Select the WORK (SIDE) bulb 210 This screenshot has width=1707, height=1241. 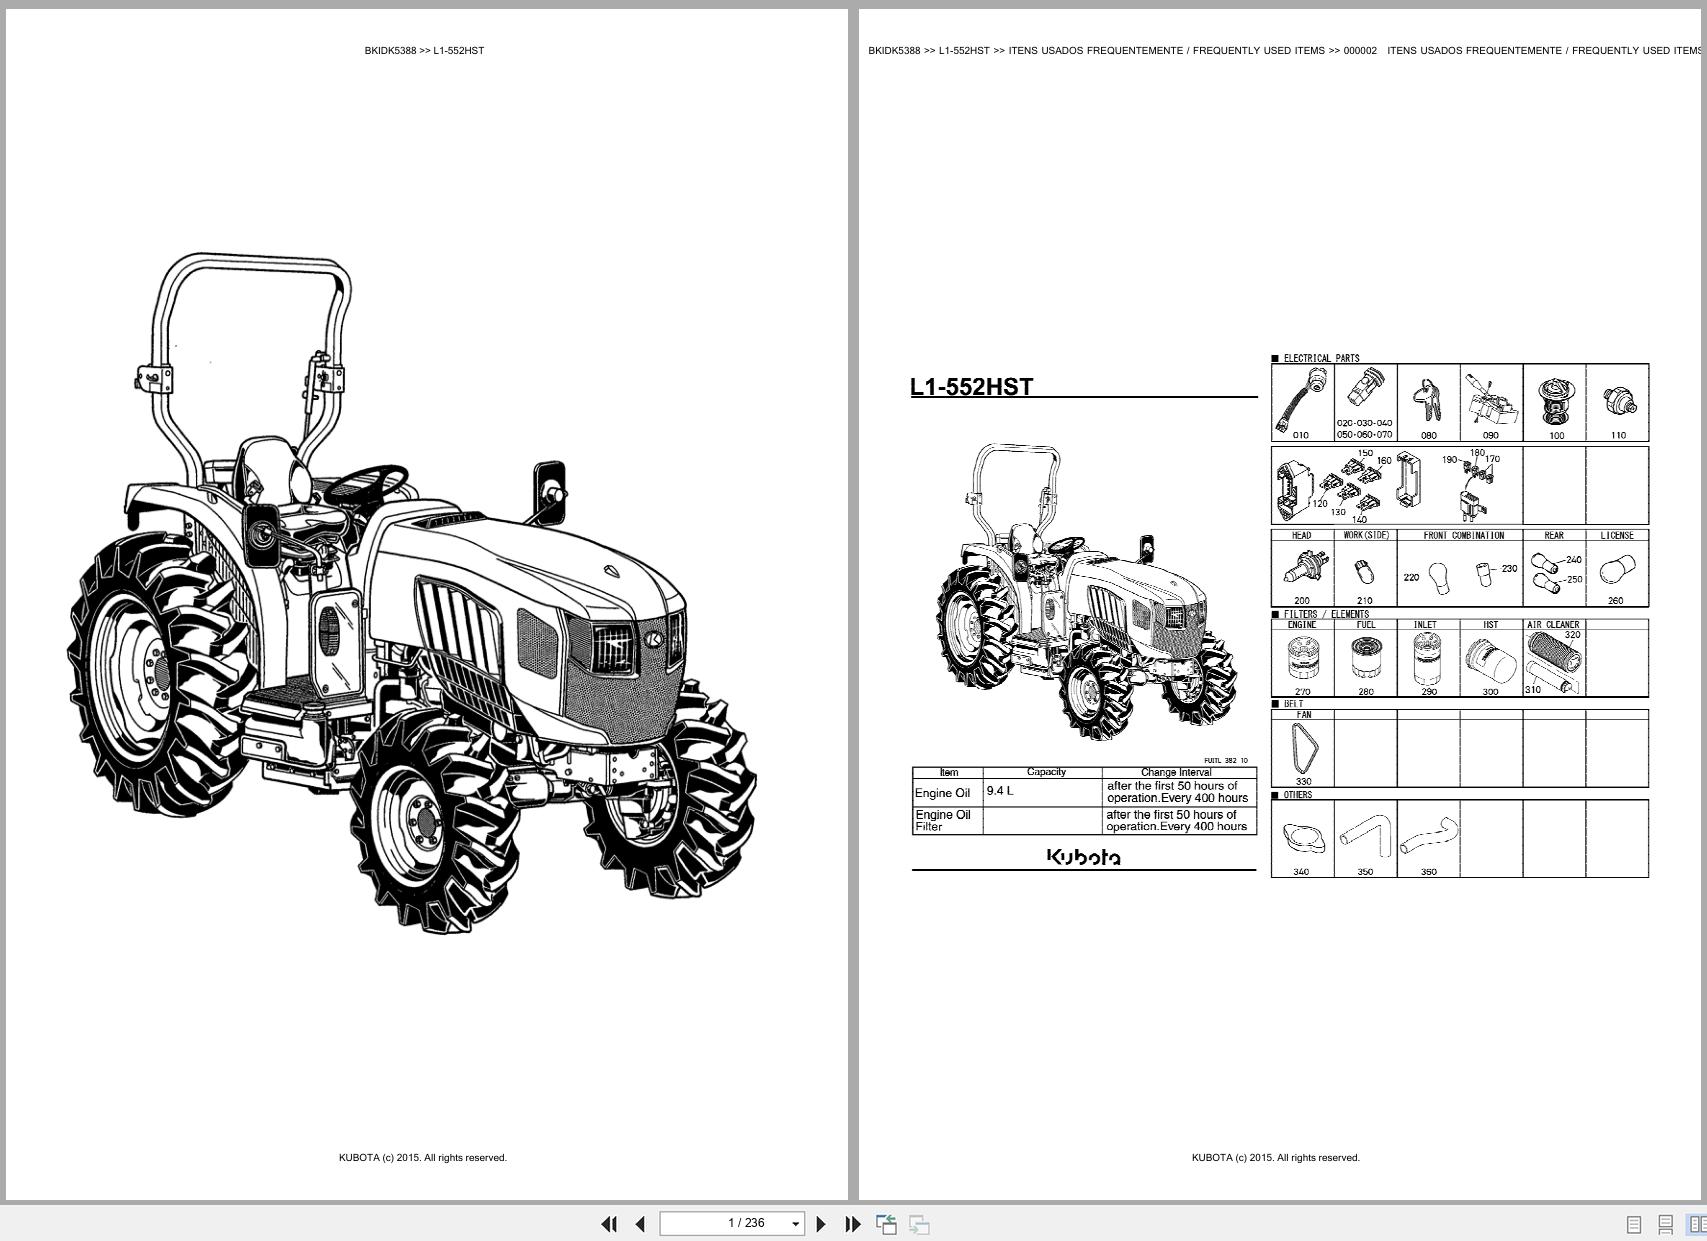click(1365, 572)
